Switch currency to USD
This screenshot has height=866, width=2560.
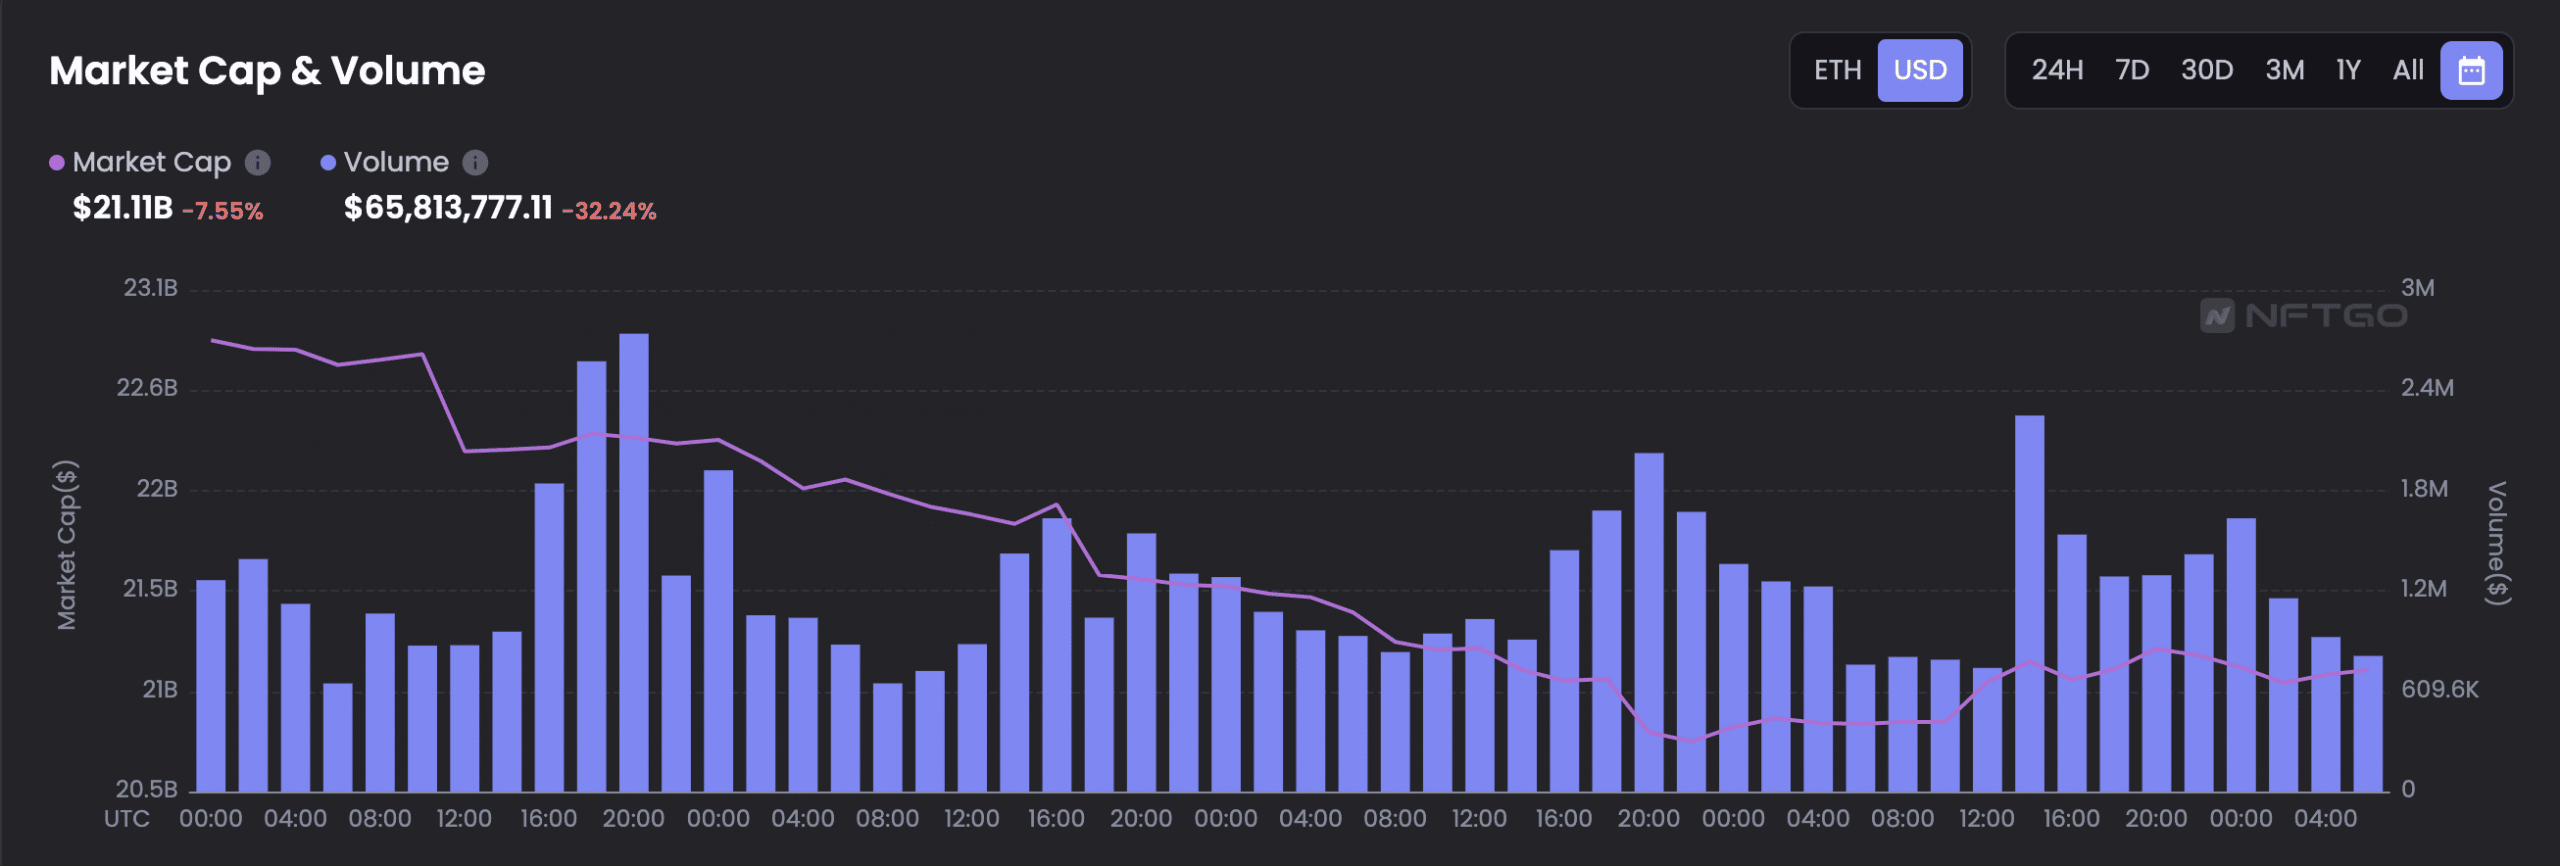click(x=1920, y=71)
